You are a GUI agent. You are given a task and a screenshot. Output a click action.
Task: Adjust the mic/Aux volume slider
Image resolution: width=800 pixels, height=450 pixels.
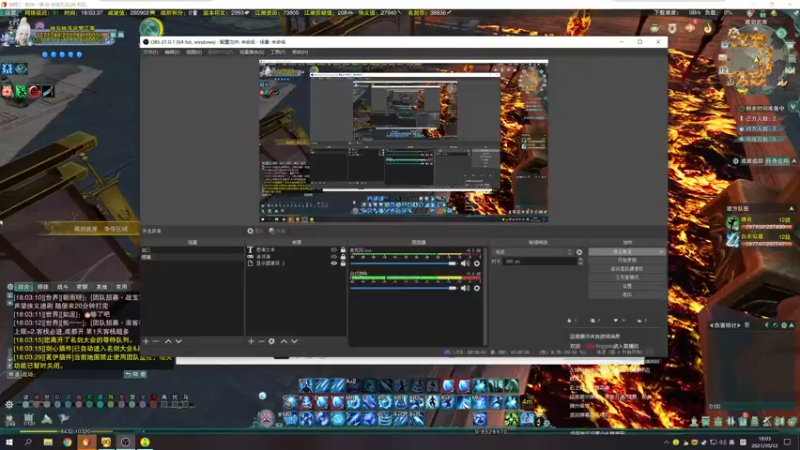pos(403,263)
